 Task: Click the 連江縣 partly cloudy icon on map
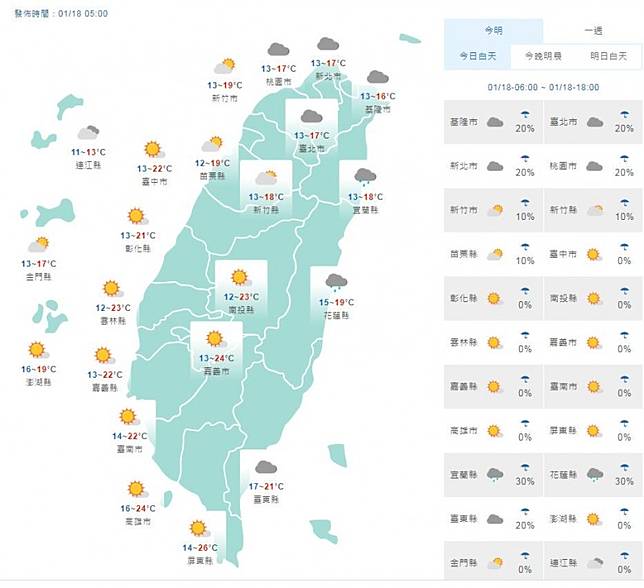click(89, 132)
